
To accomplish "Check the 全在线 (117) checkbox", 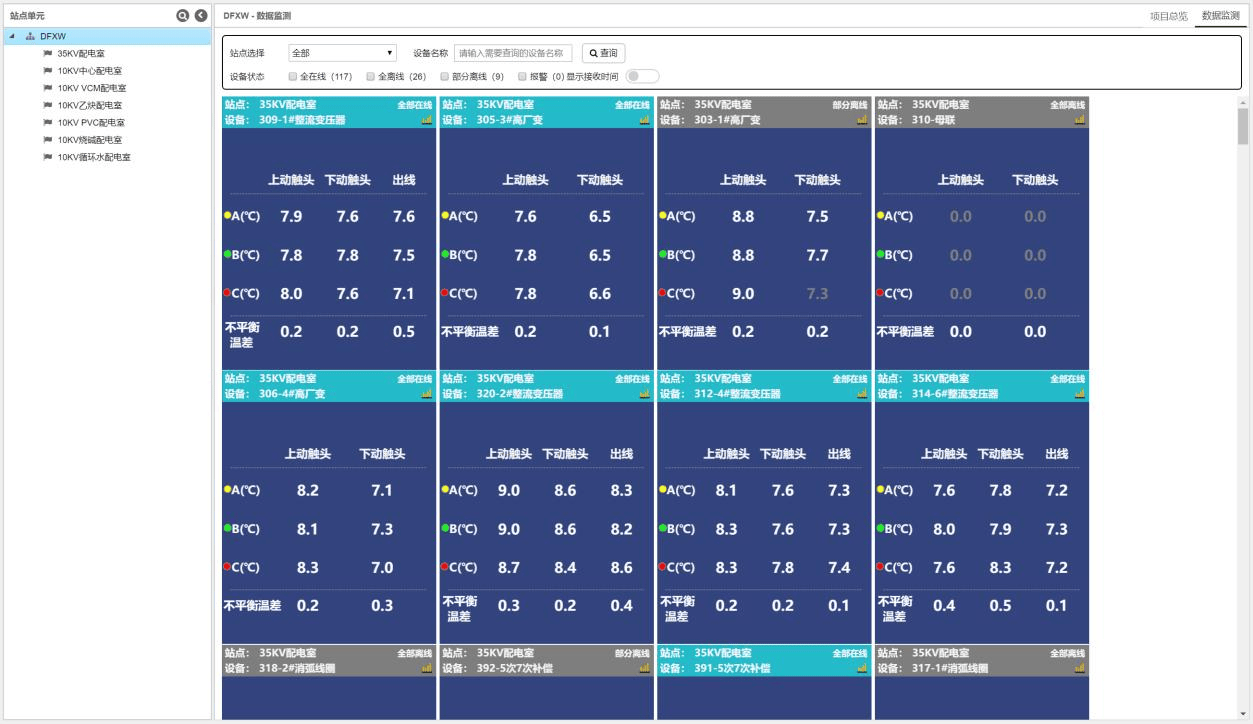I will click(x=292, y=76).
